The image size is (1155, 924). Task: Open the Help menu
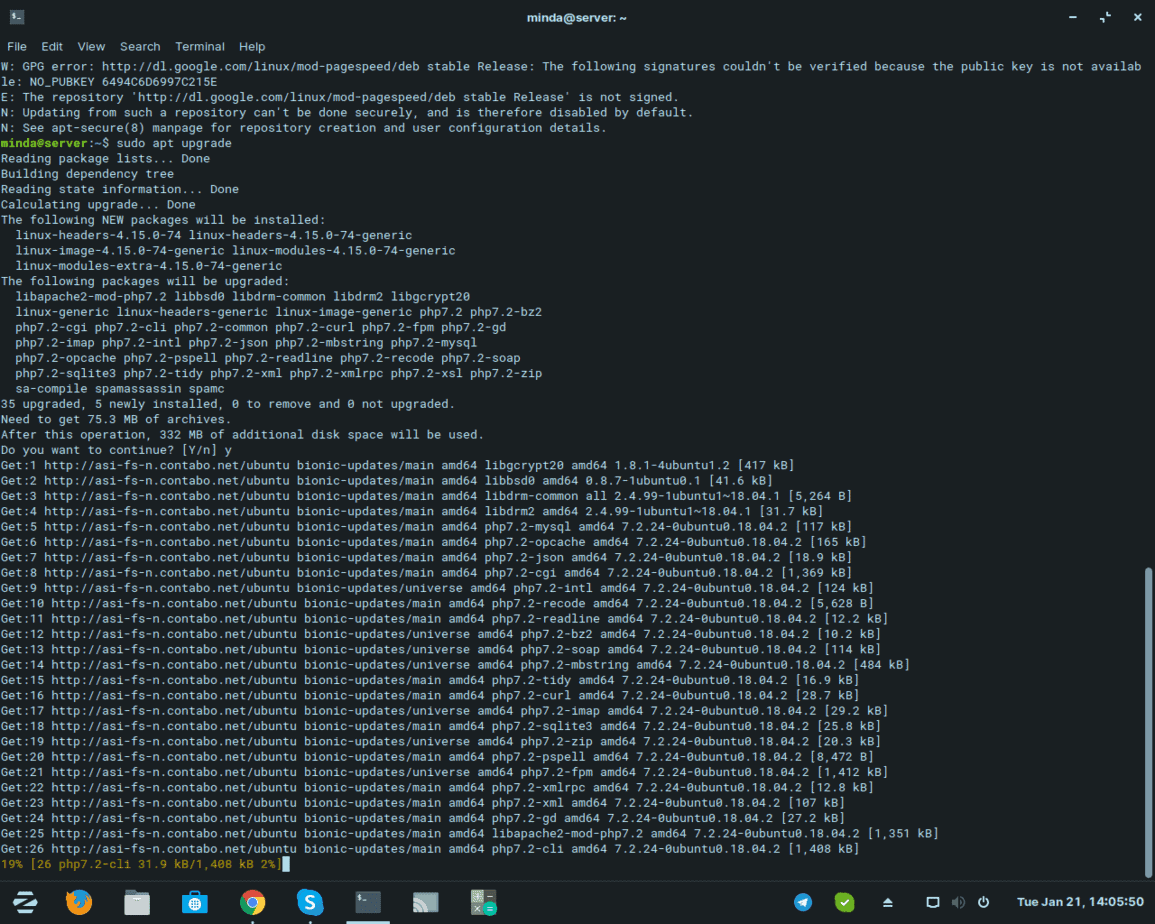252,46
